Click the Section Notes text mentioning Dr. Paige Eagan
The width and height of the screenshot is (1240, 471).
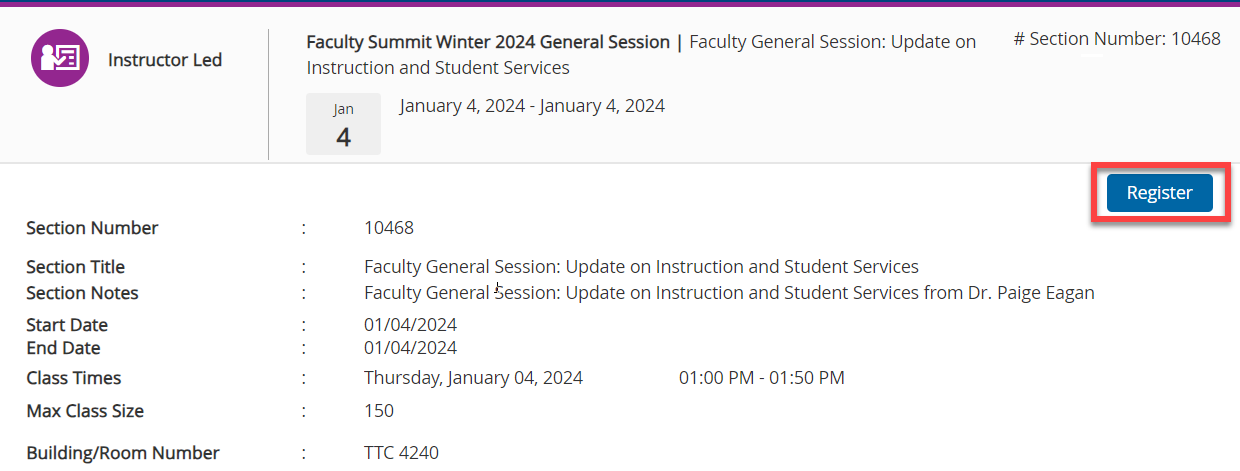click(729, 293)
